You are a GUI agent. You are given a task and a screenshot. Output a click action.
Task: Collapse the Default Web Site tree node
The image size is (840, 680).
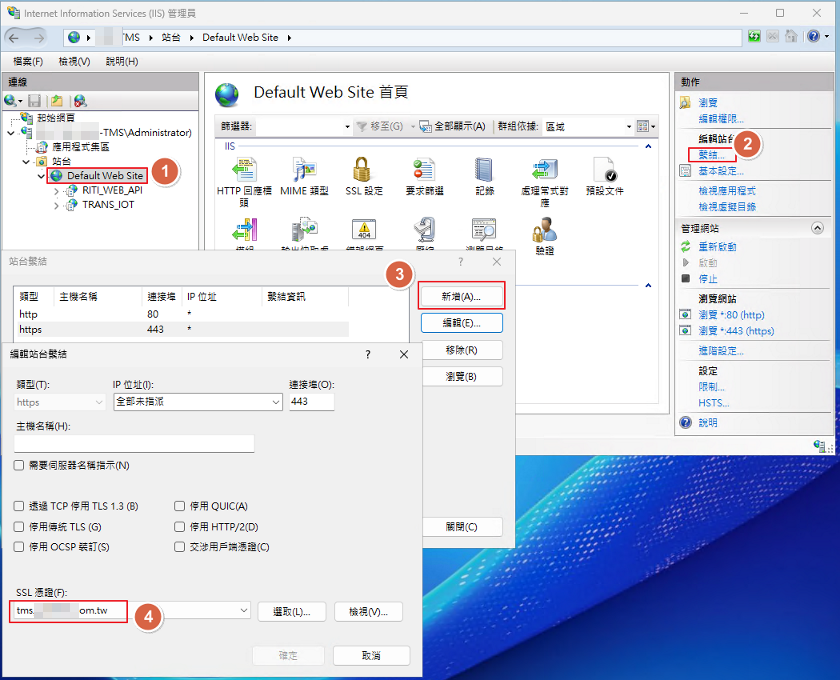(x=41, y=176)
